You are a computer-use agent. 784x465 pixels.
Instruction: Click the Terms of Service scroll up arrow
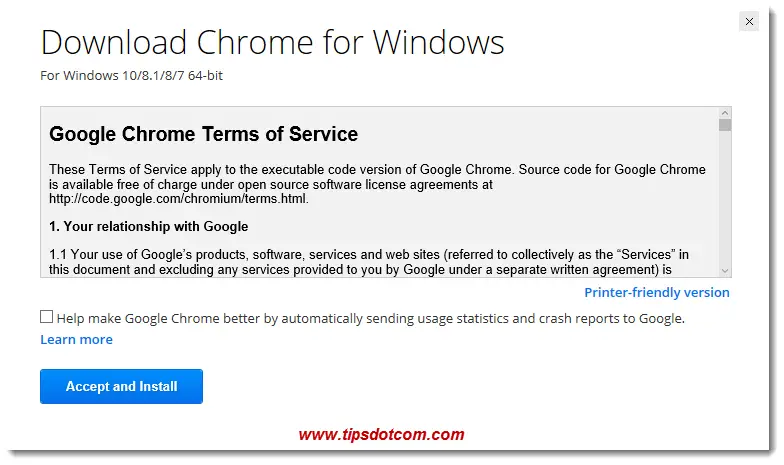(x=725, y=113)
